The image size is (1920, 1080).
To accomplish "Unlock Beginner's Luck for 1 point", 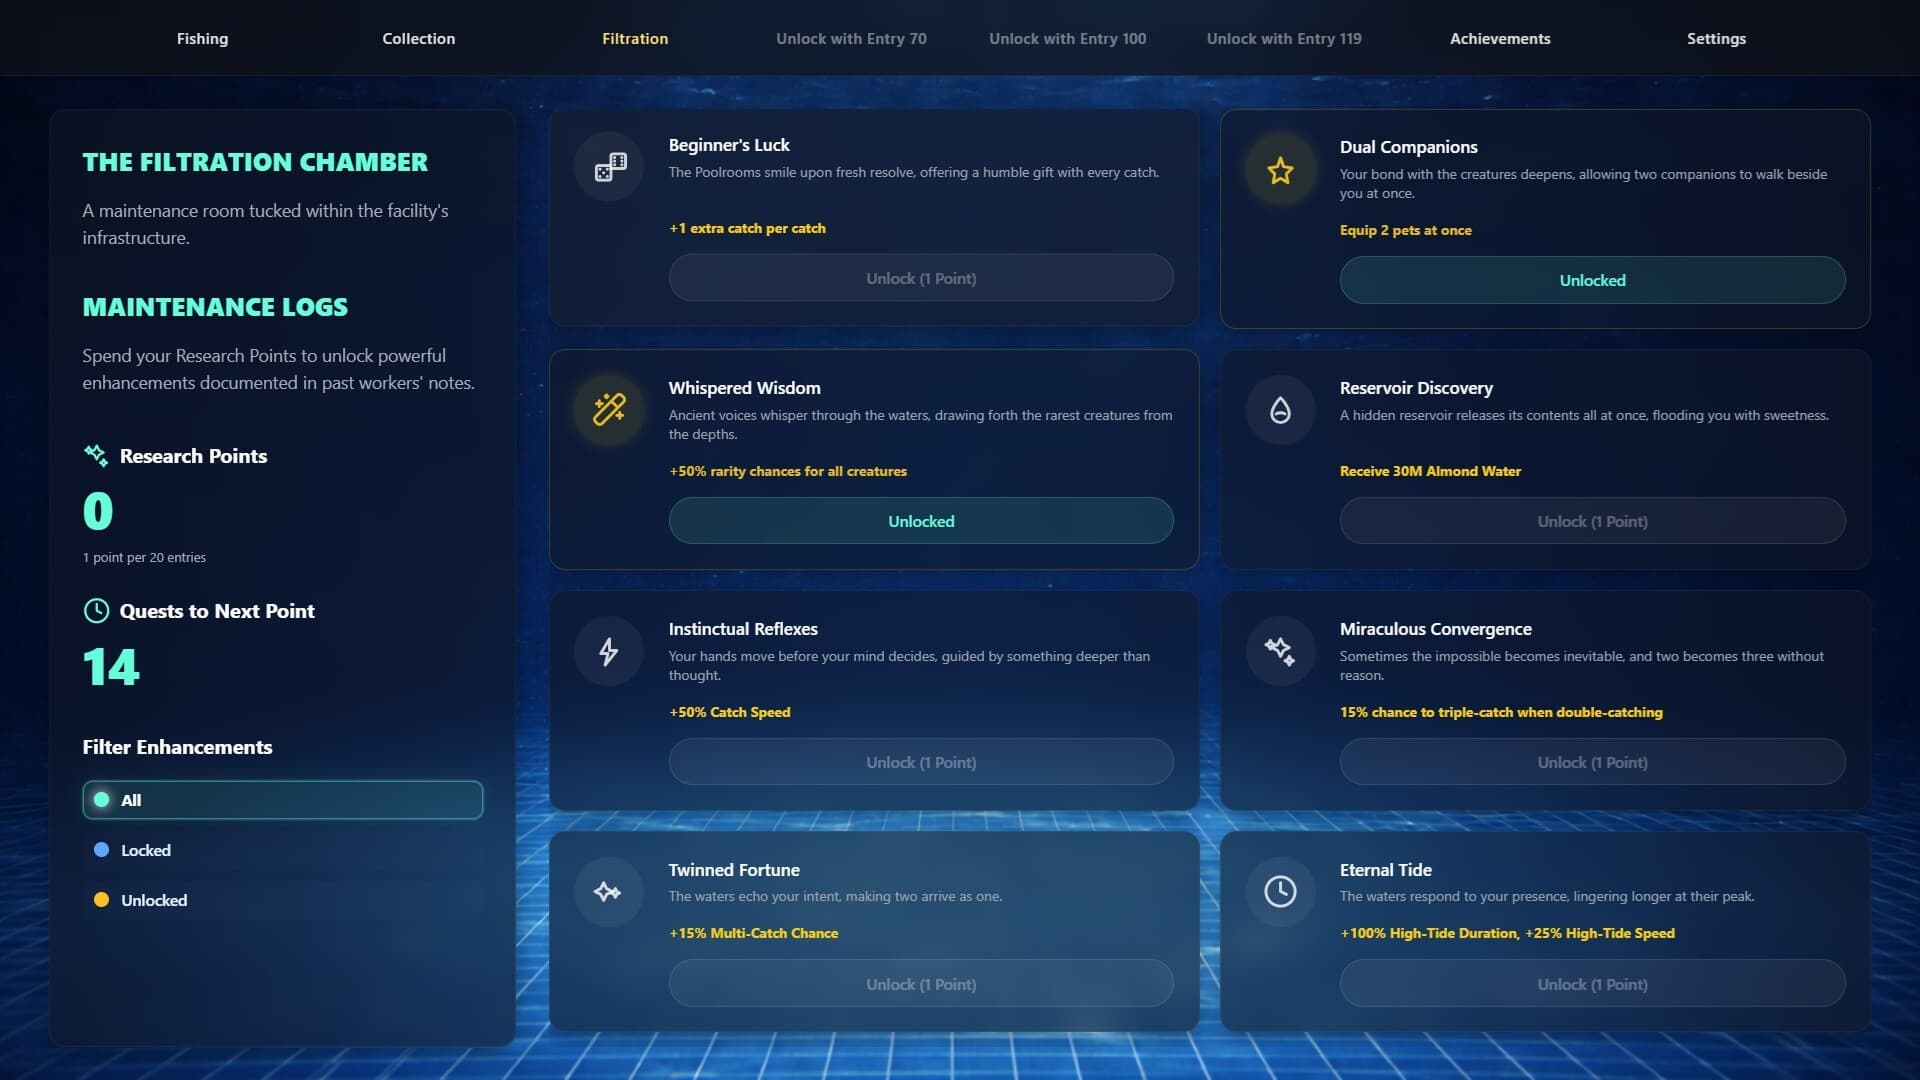I will [x=921, y=278].
